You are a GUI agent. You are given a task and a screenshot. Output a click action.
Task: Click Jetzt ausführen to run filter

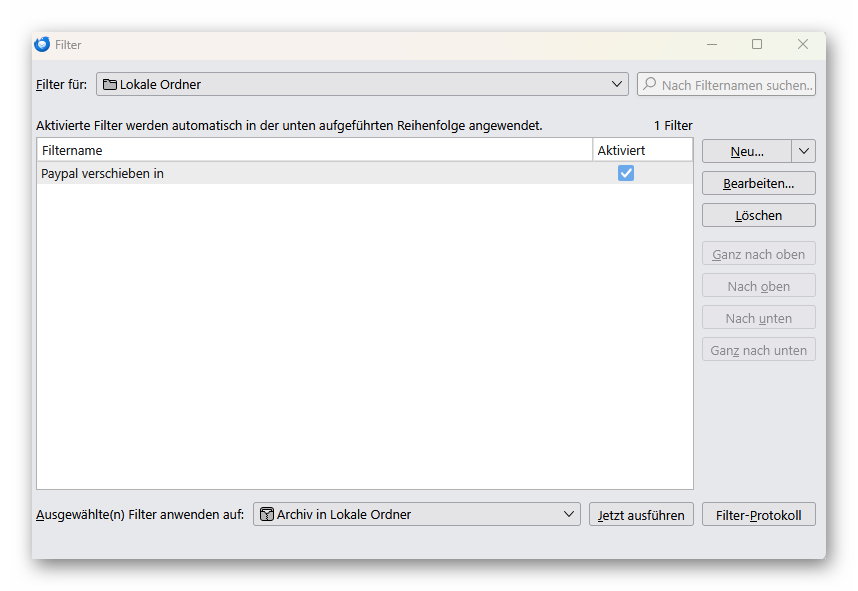tap(641, 514)
